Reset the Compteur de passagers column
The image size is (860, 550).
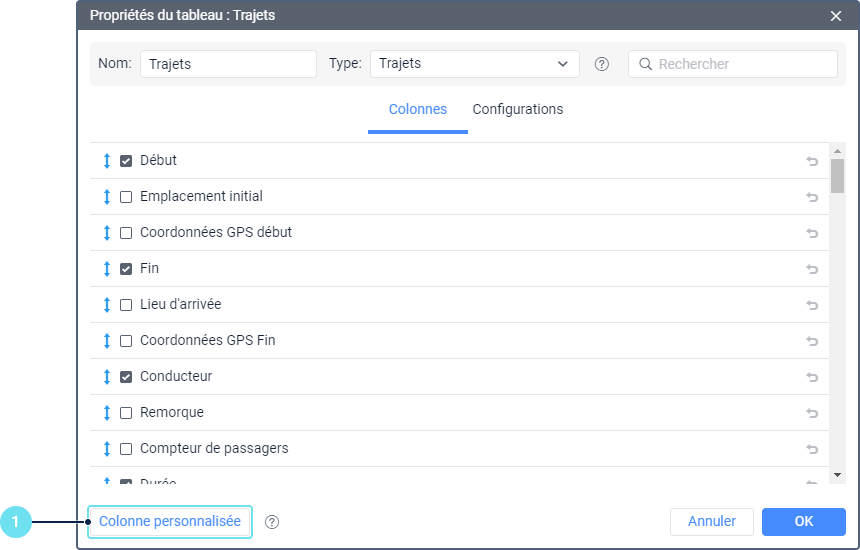point(812,449)
